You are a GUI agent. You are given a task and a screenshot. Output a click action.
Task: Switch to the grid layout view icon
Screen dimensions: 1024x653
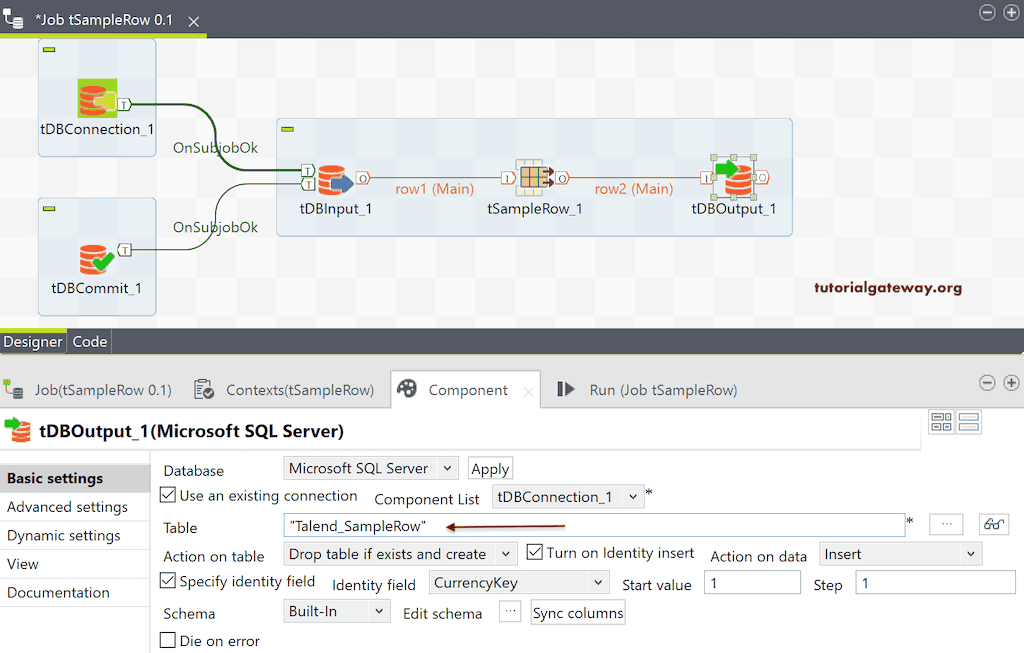pos(941,422)
